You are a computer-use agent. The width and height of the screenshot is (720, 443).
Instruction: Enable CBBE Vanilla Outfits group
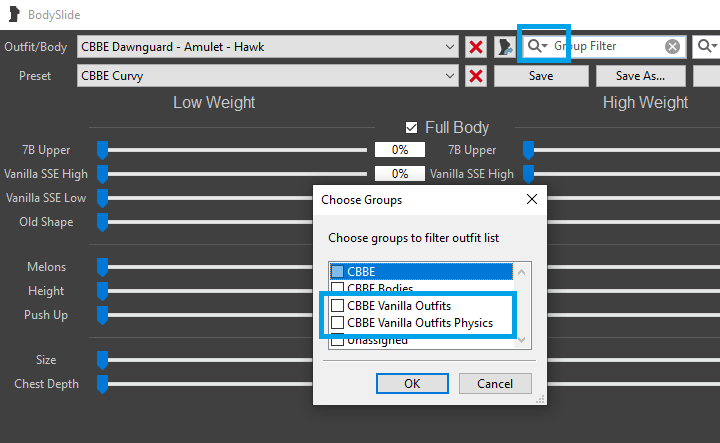pos(338,305)
